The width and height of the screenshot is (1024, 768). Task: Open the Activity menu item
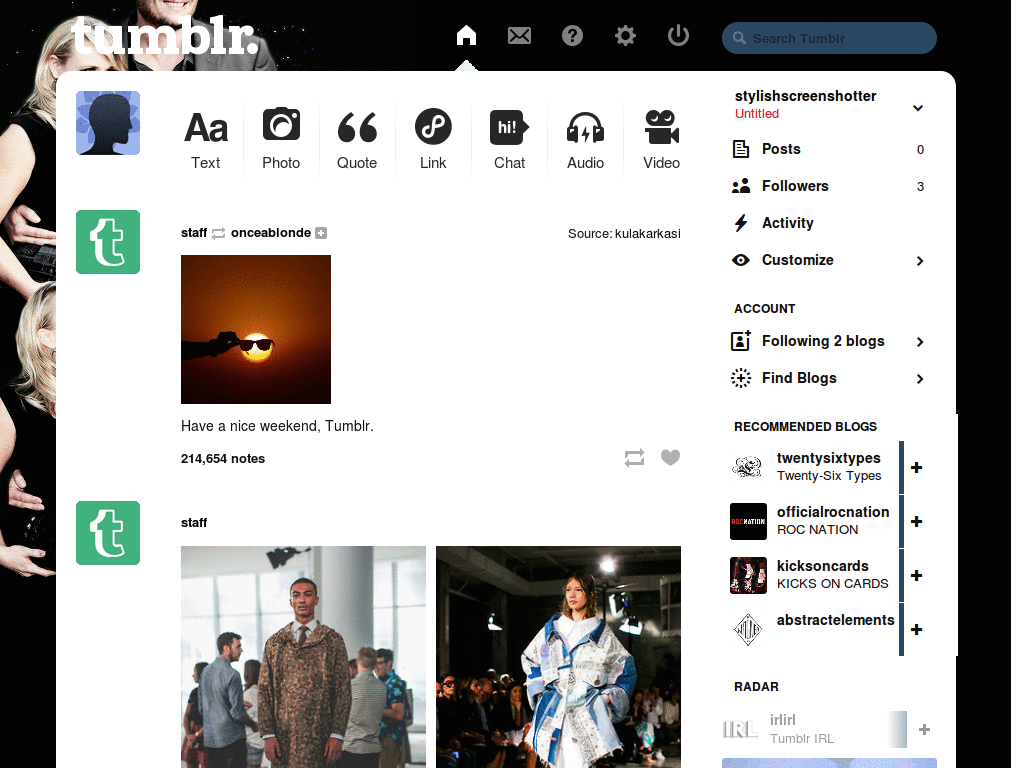(x=788, y=223)
